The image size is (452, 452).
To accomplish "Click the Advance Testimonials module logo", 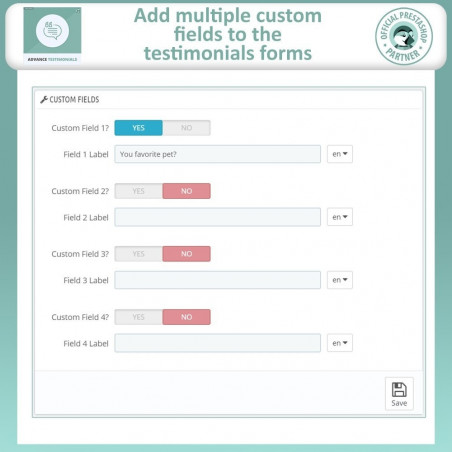I will (x=52, y=35).
